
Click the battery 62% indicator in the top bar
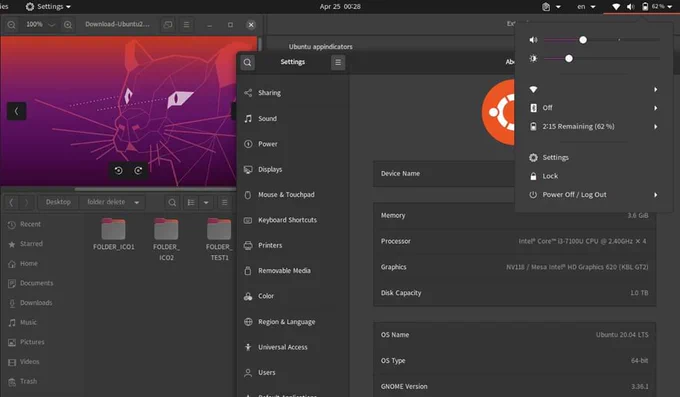(x=657, y=7)
